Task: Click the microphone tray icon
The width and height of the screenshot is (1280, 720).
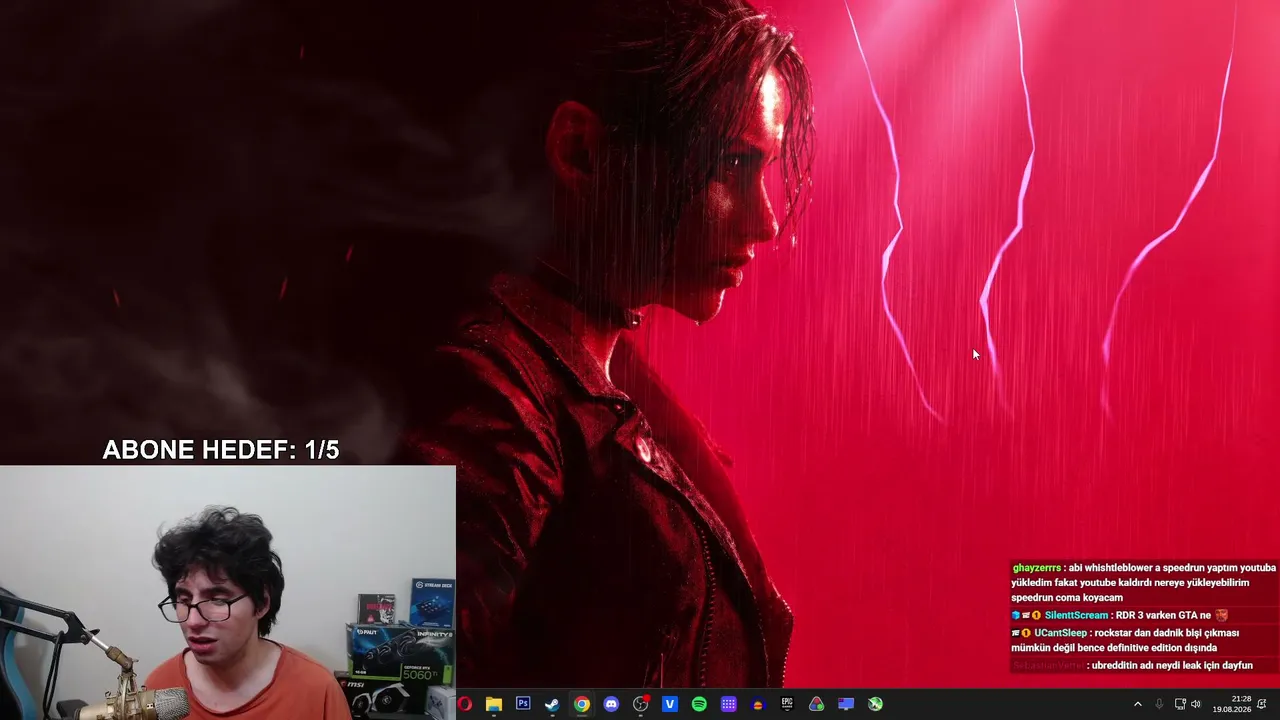Action: 1159,704
